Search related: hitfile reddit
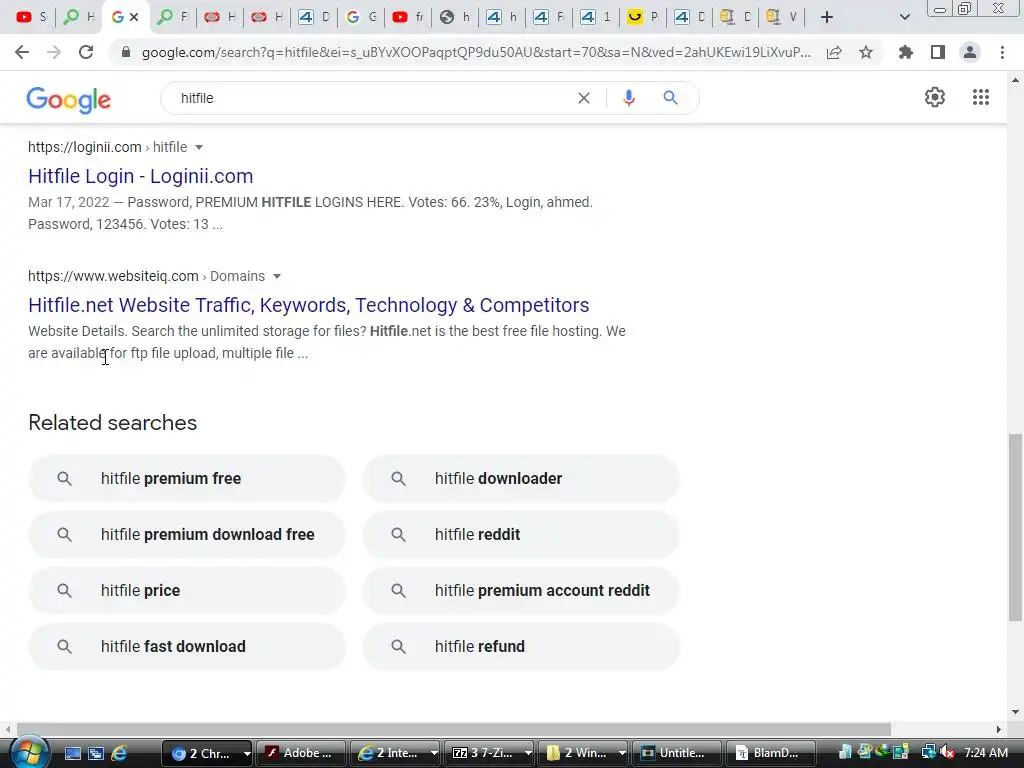Screen dimensions: 1024x768 pyautogui.click(x=521, y=535)
